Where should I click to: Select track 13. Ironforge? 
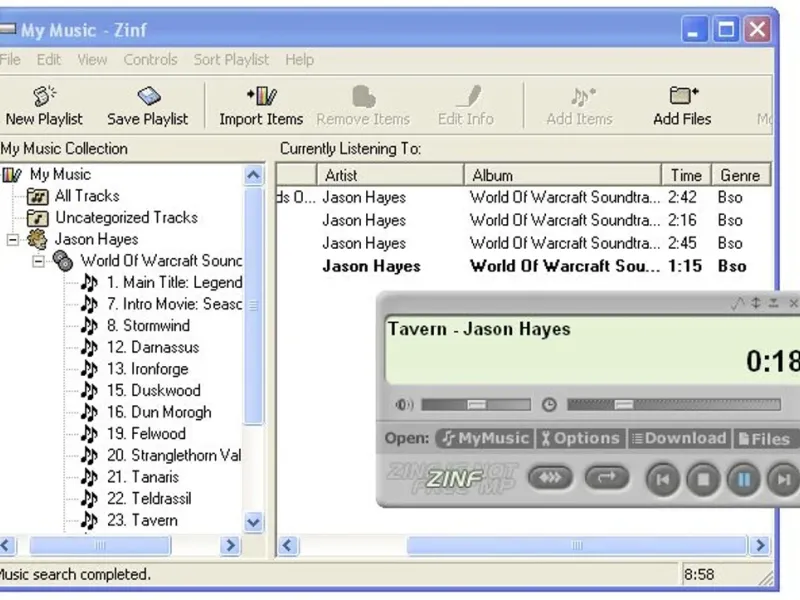pyautogui.click(x=147, y=369)
